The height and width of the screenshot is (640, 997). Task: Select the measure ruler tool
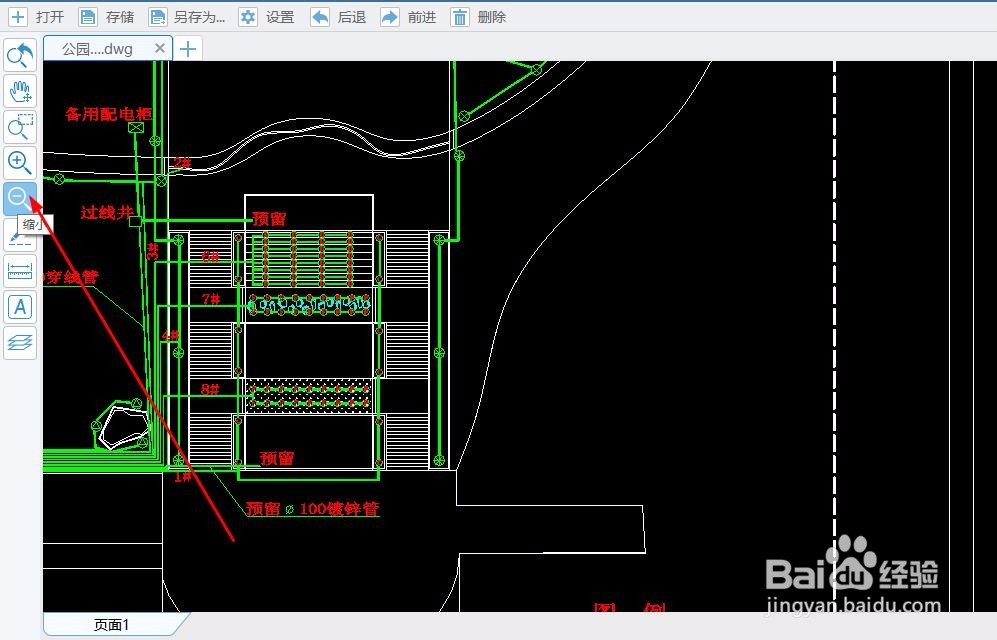tap(20, 271)
